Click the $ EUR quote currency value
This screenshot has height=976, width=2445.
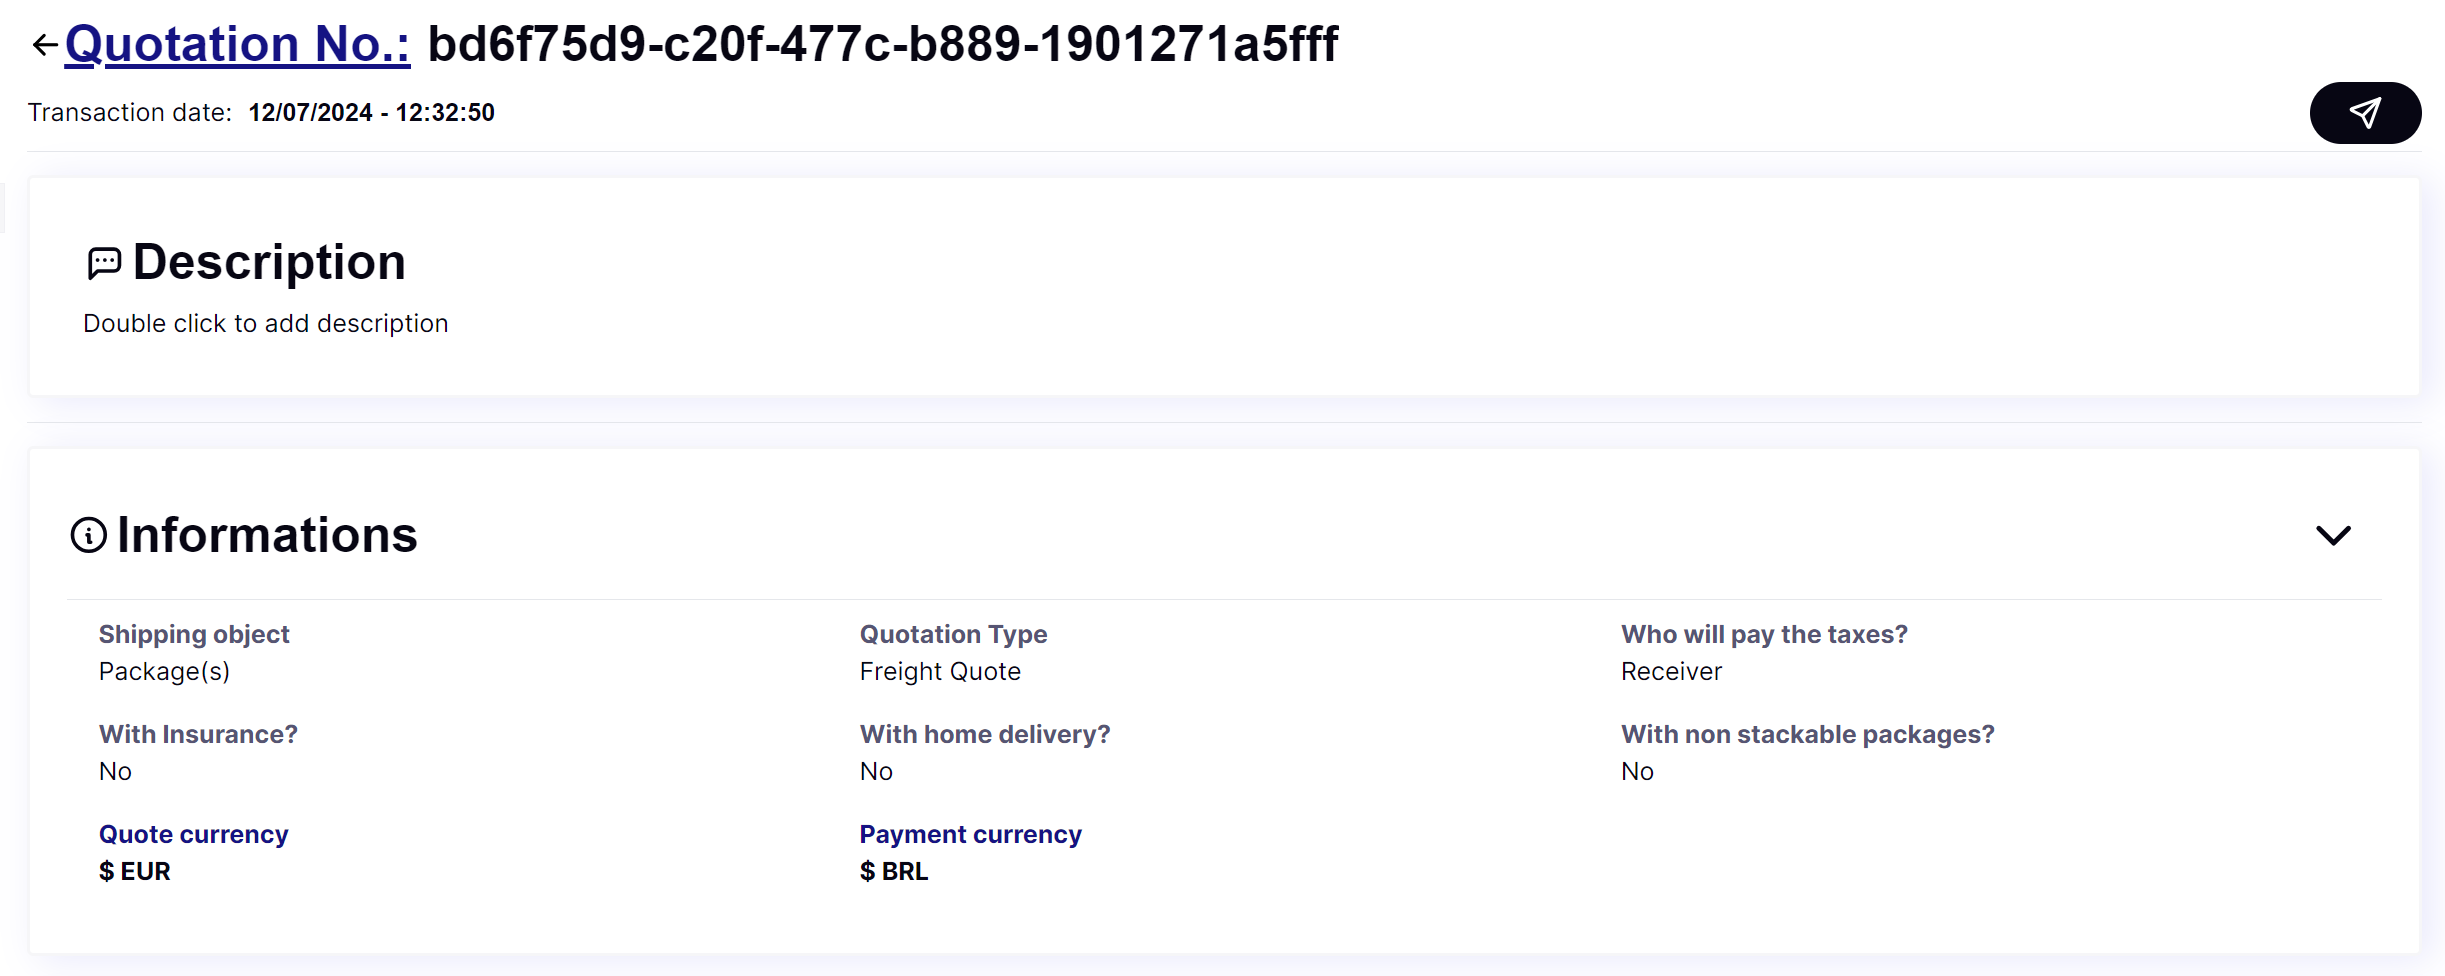point(135,871)
